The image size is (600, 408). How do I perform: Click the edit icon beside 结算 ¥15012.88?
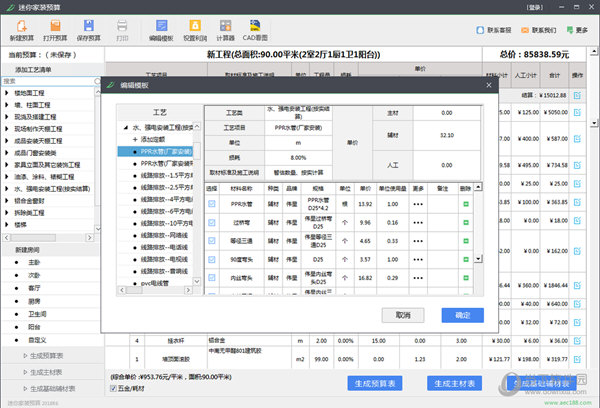pyautogui.click(x=577, y=95)
